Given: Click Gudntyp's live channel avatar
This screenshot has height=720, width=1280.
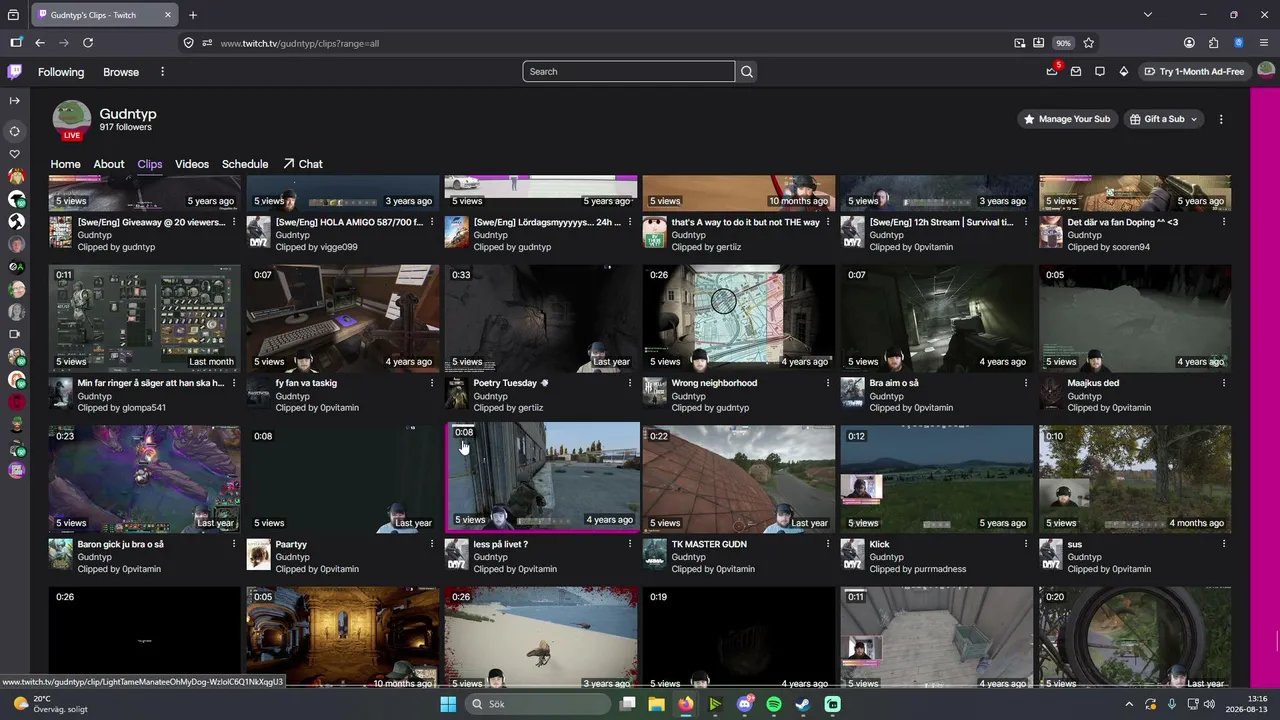Looking at the screenshot, I should 72,120.
